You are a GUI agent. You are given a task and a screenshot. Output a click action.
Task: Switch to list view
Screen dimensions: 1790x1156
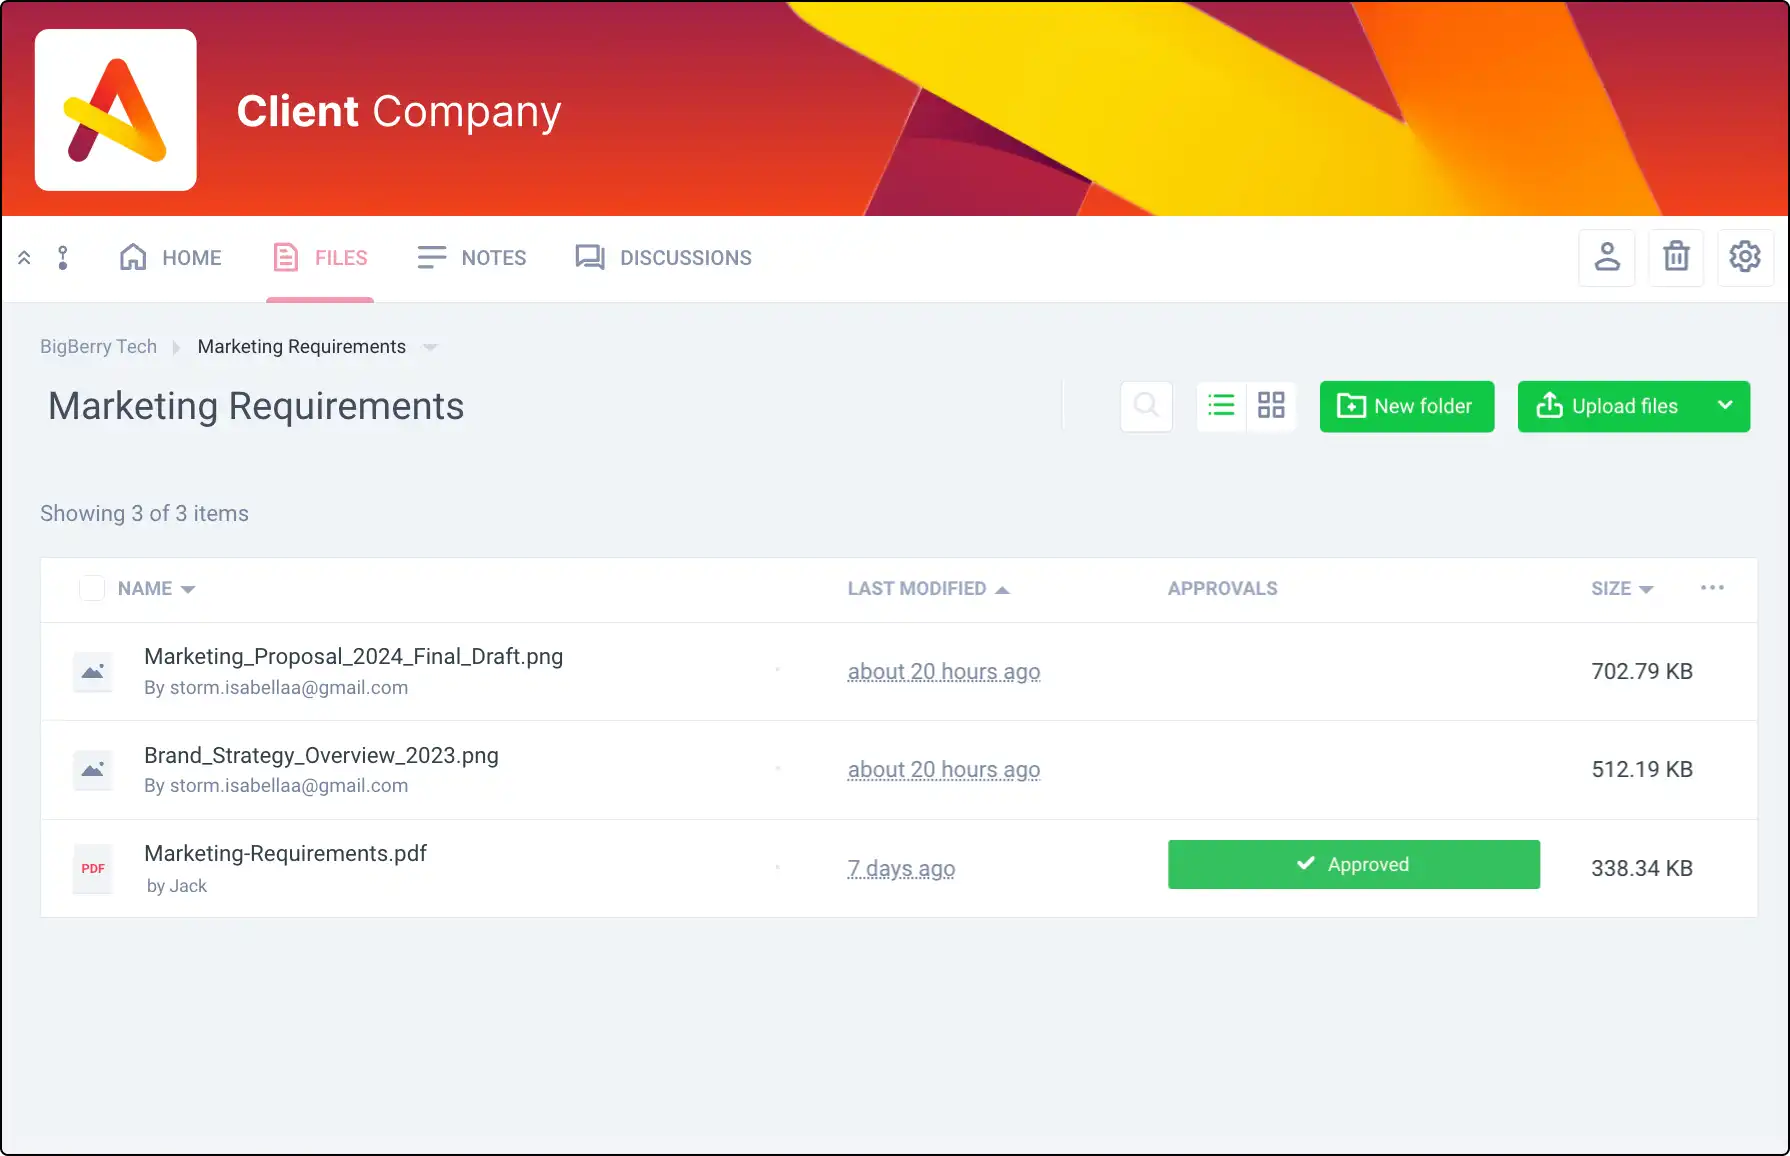[1221, 406]
